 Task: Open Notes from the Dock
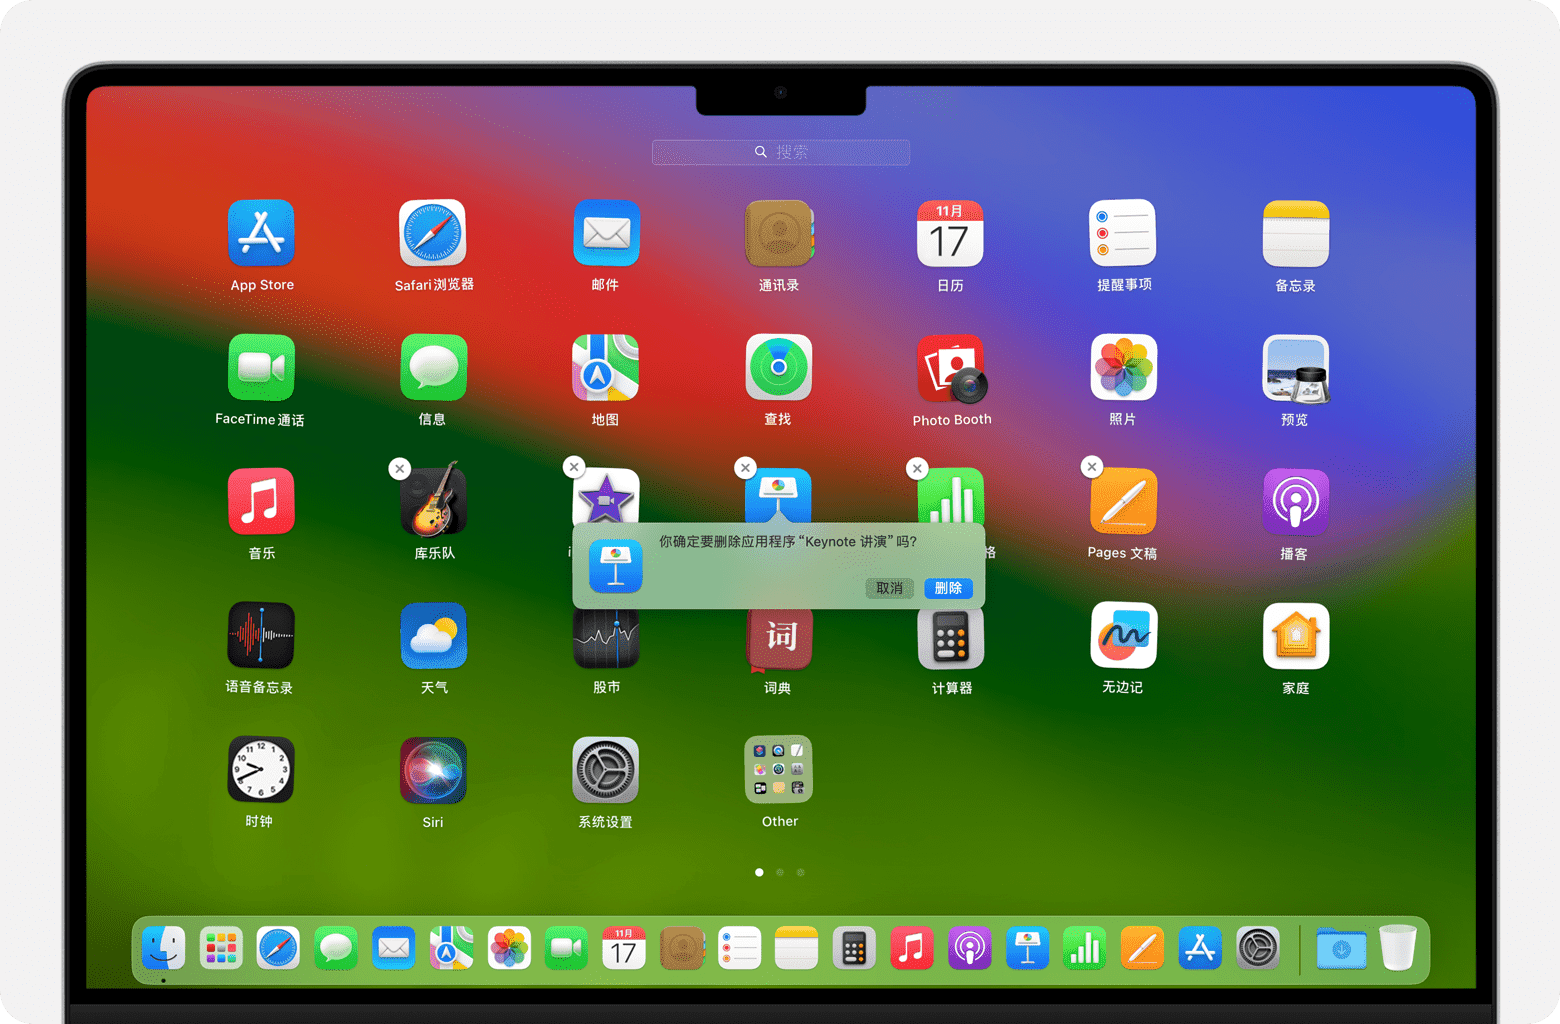797,948
